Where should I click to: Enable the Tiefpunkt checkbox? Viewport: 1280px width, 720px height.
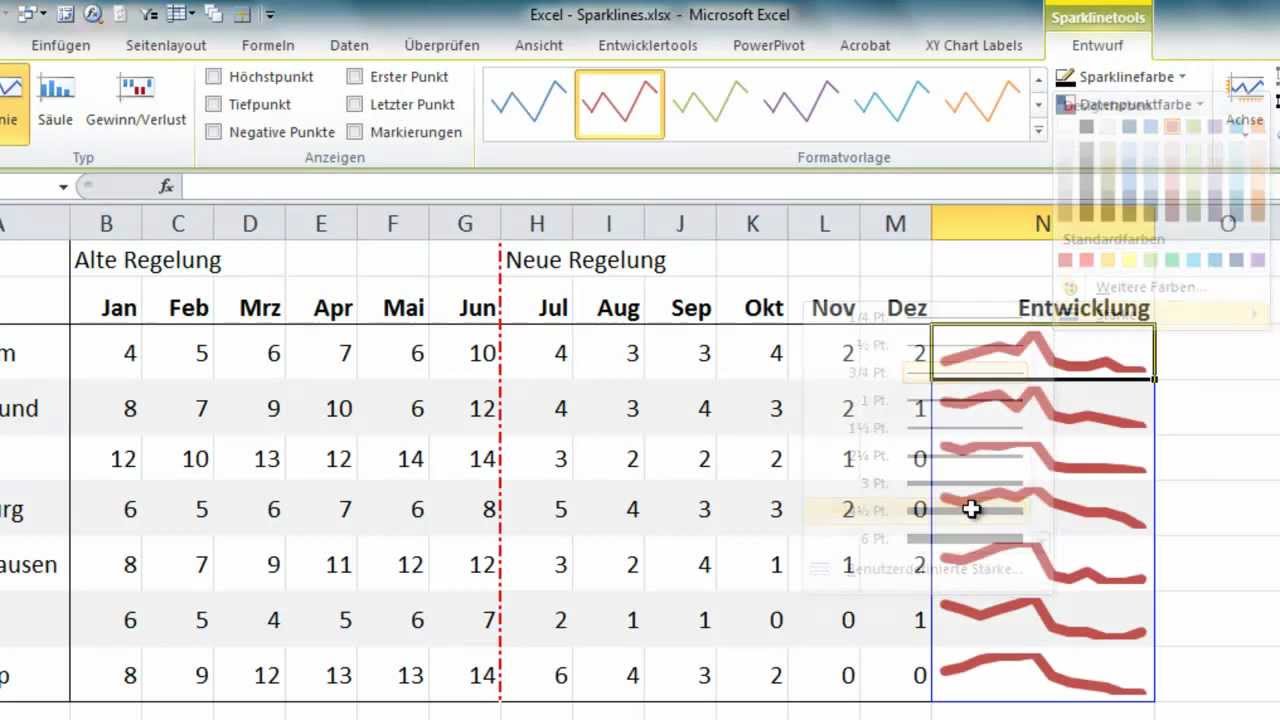(x=213, y=104)
